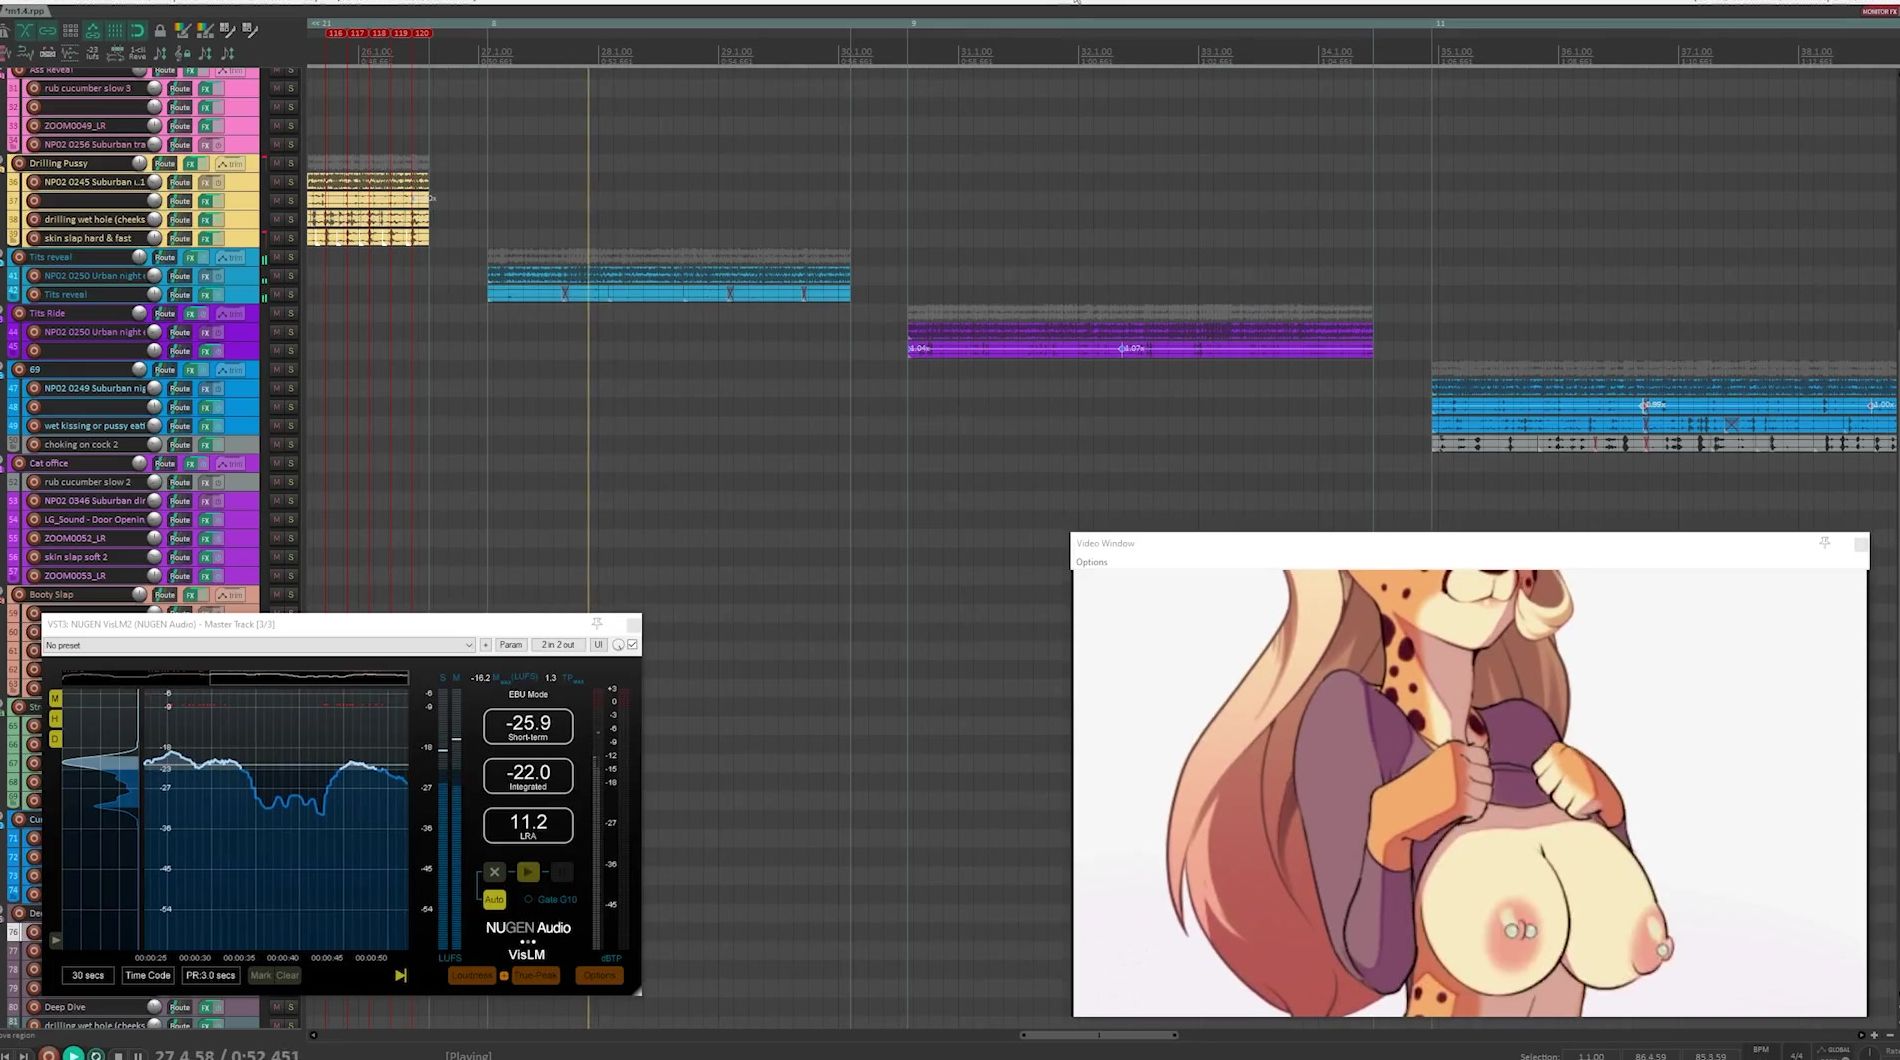Click the wet/dry knob in plugin window header
1900x1060 pixels.
(x=618, y=645)
